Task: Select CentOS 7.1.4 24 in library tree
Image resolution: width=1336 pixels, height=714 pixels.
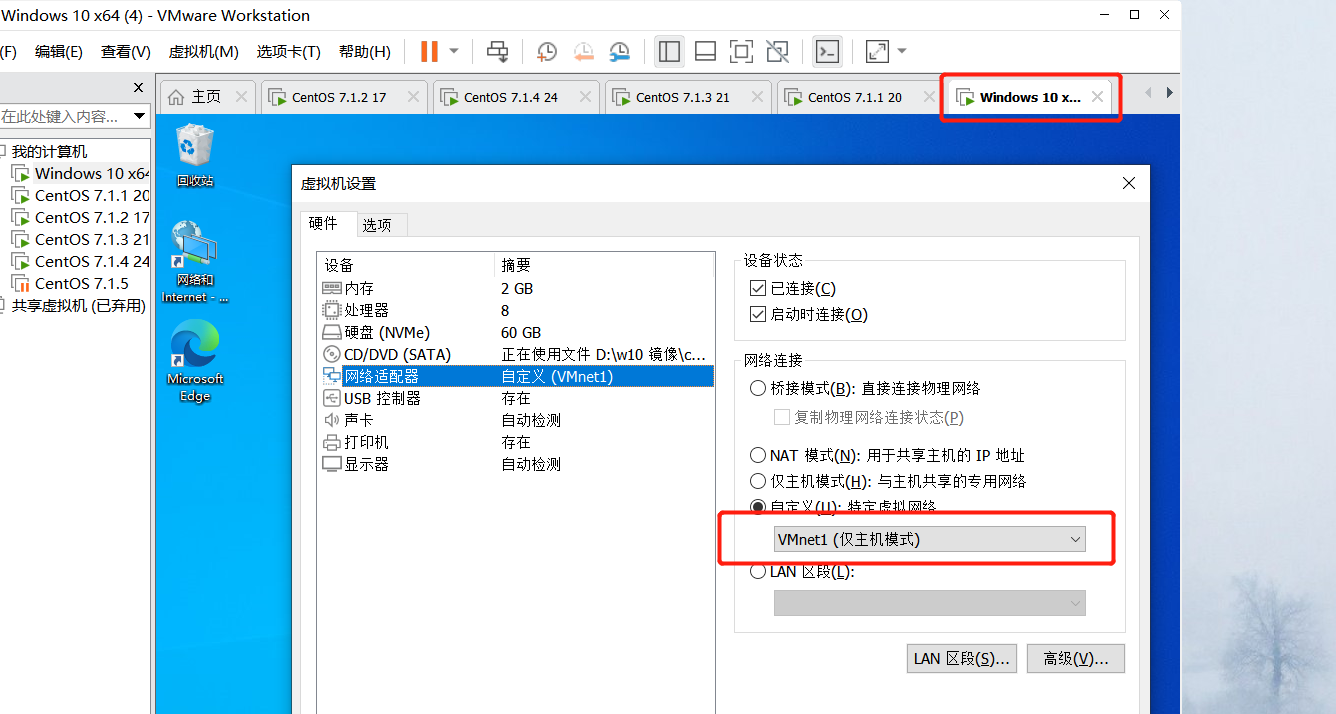Action: tap(81, 261)
